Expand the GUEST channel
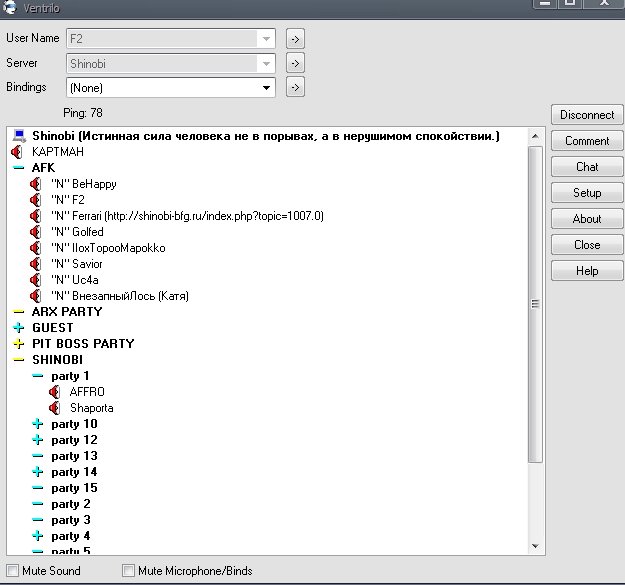This screenshot has width=625, height=585. click(18, 328)
